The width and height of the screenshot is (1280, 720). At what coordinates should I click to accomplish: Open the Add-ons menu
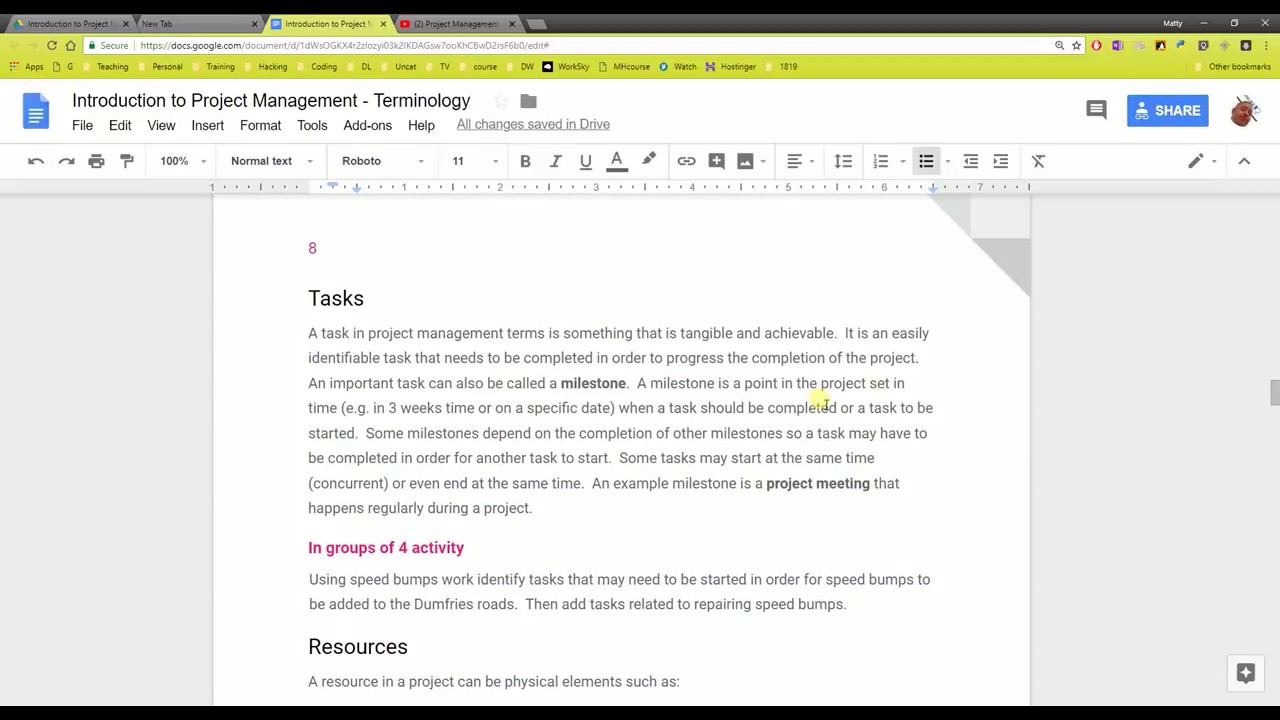367,125
